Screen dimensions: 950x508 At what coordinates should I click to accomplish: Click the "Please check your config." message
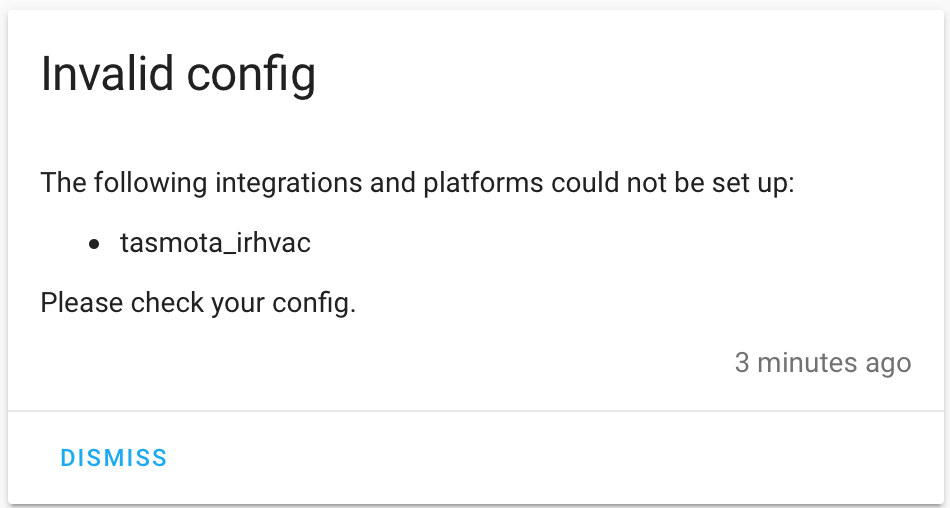tap(198, 302)
